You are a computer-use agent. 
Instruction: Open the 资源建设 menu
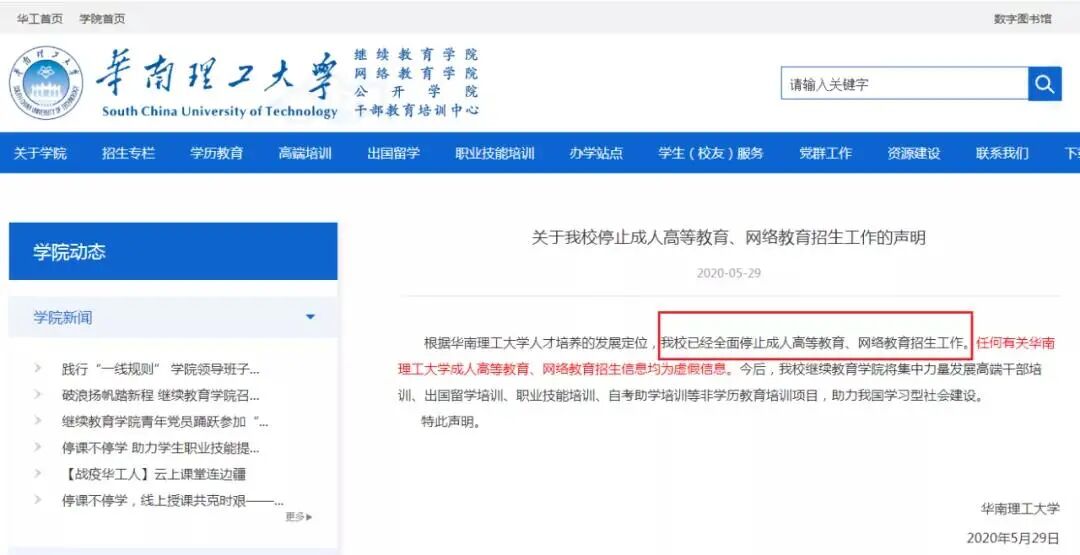[x=913, y=153]
